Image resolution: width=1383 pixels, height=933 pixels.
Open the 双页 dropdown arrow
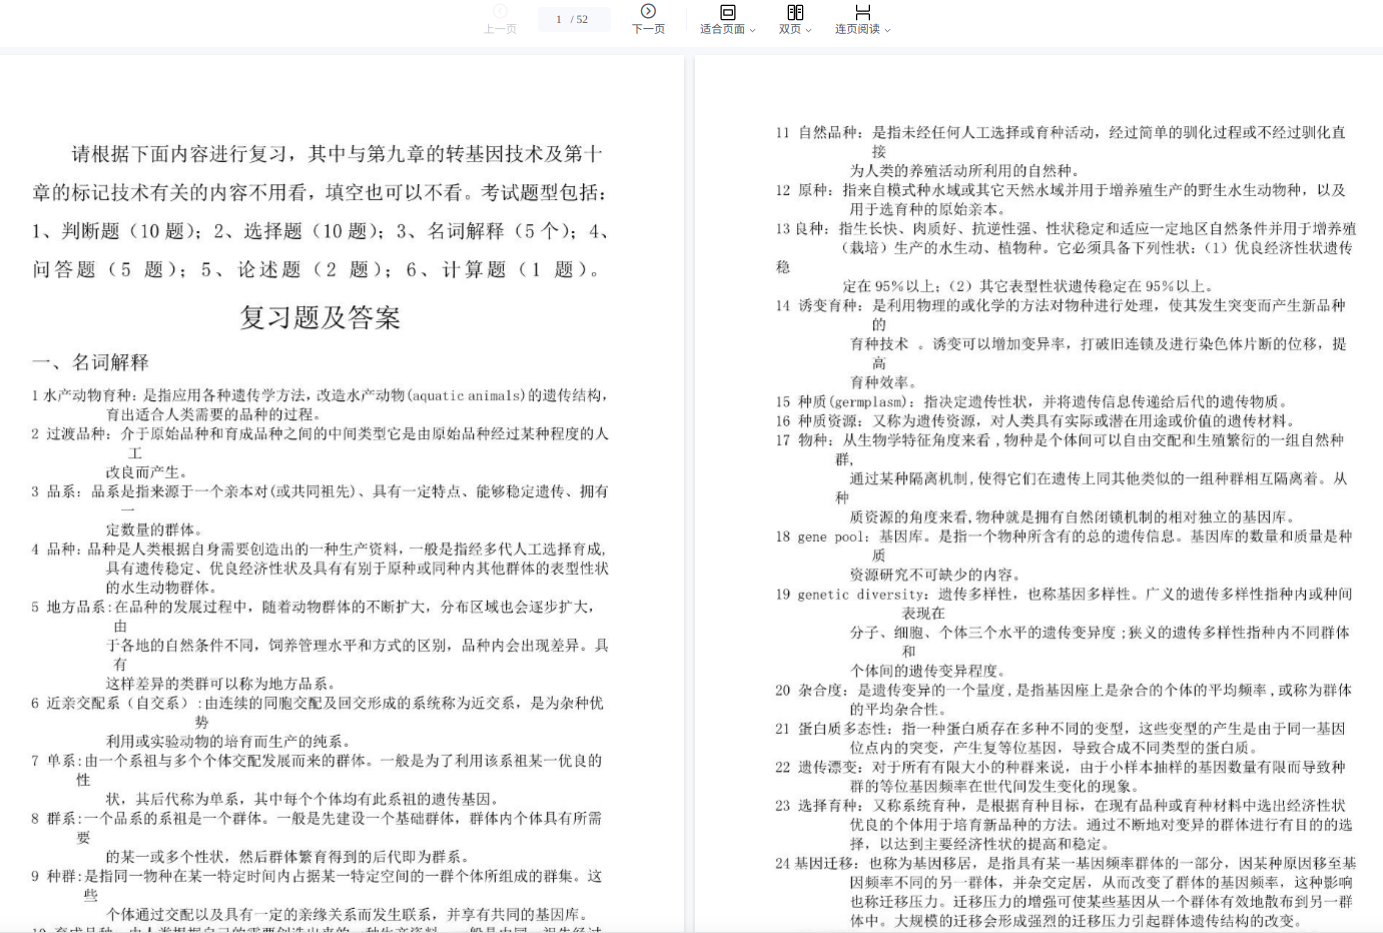(808, 30)
